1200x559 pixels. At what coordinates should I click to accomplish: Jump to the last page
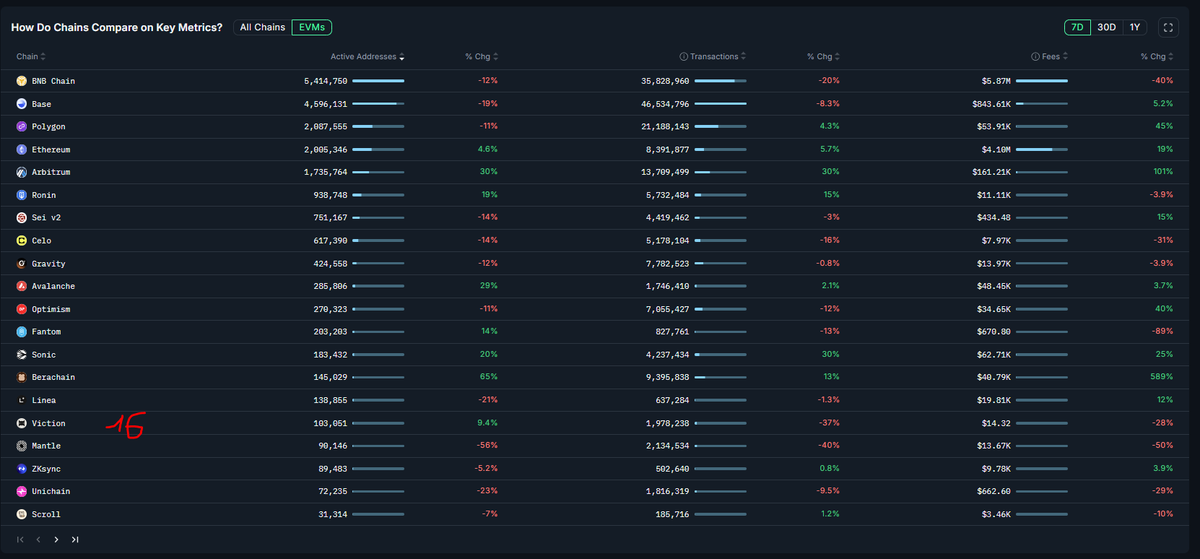(75, 539)
